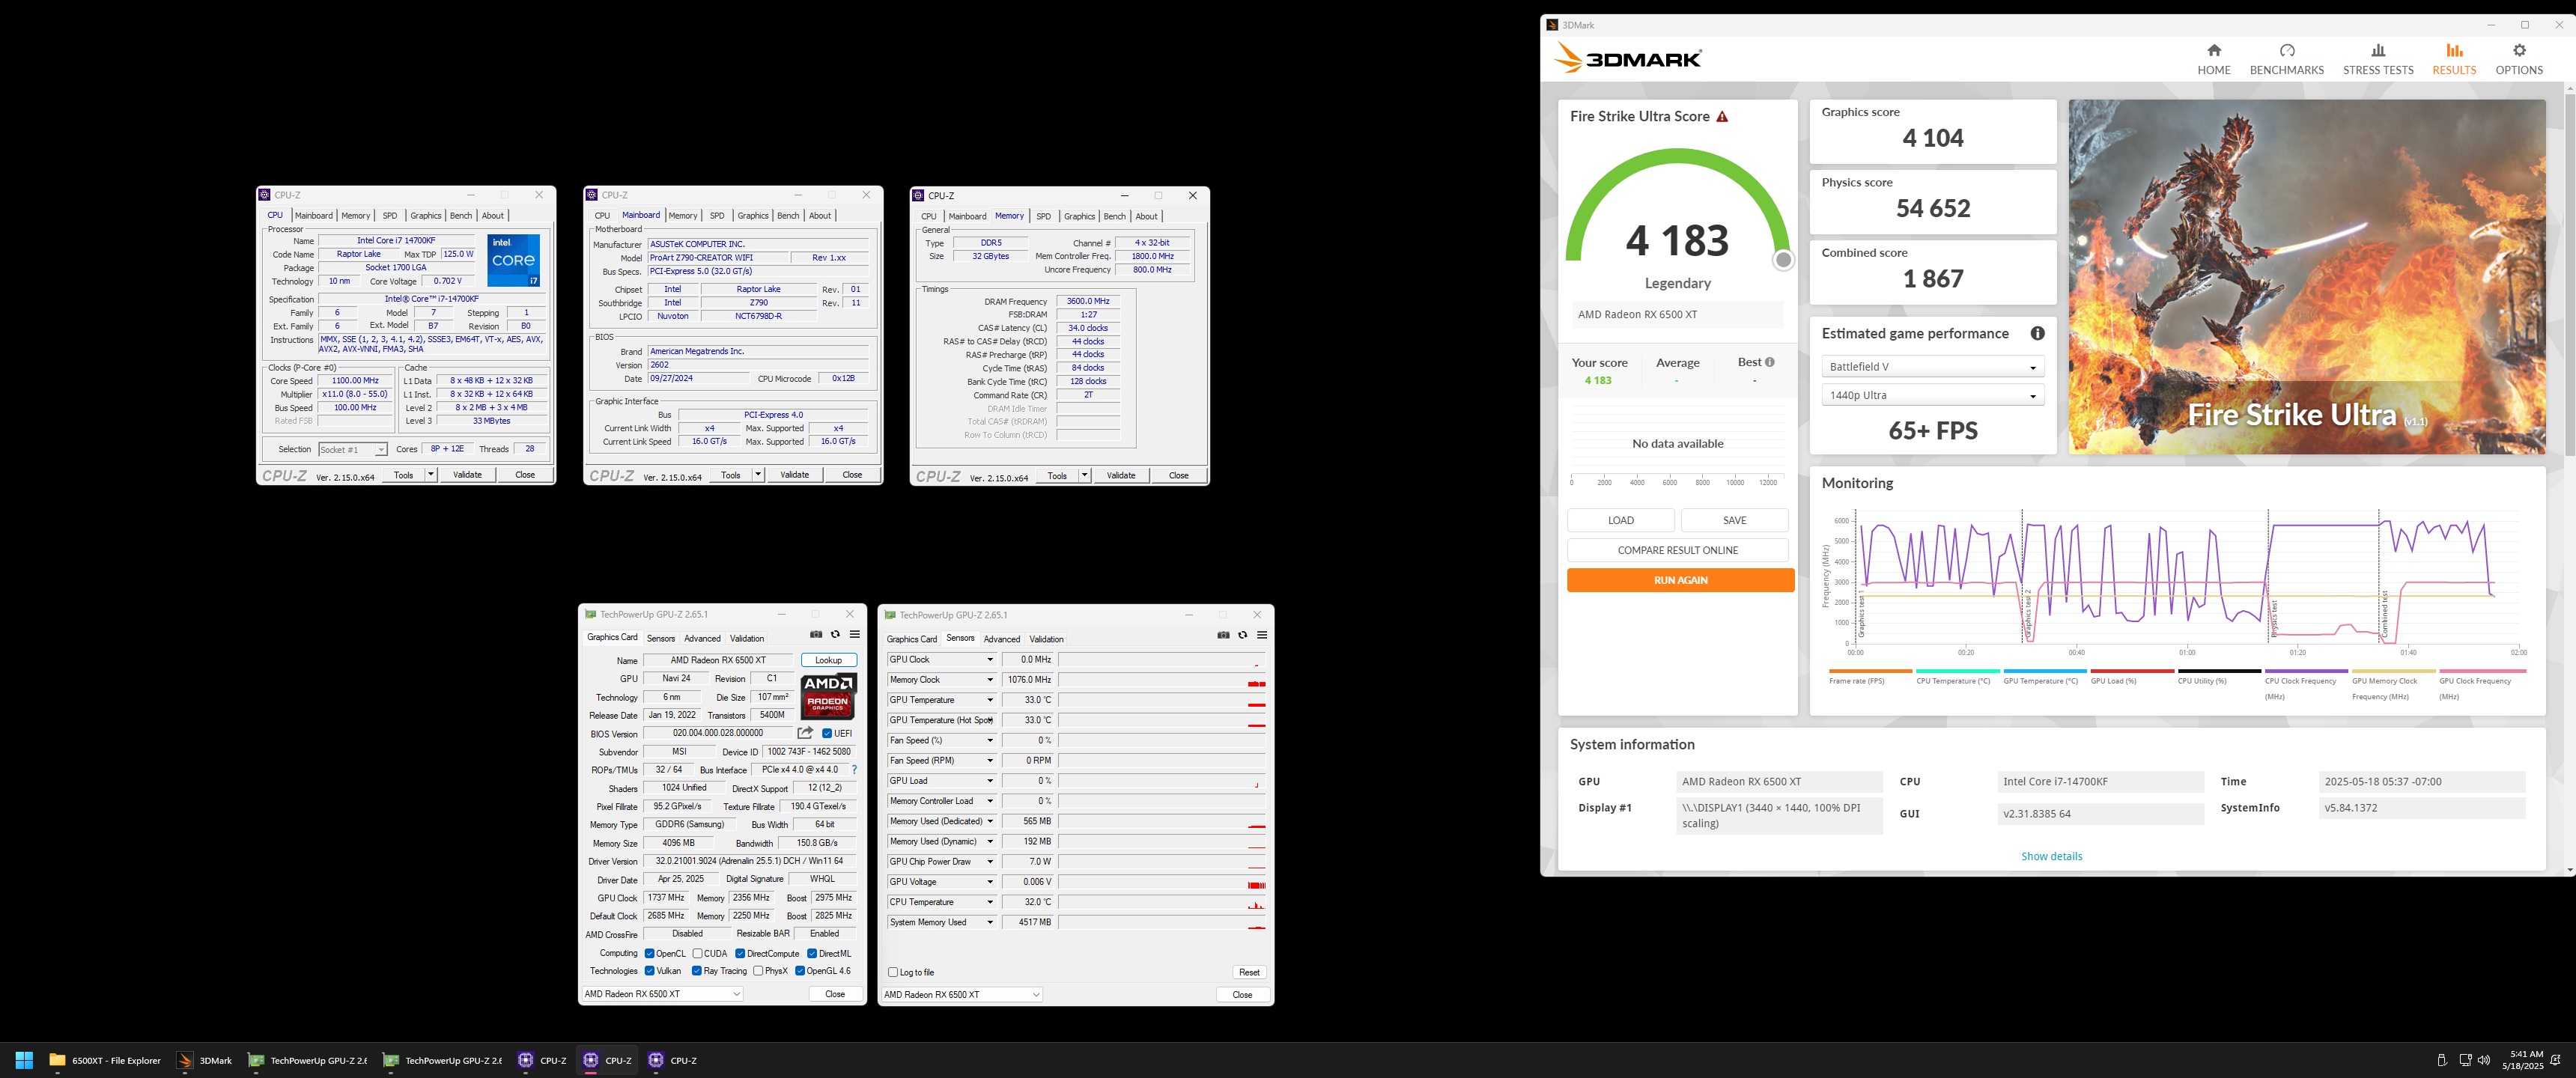The width and height of the screenshot is (2576, 1078).
Task: Switch to Bench tab in CPU-Z Memory window
Action: coord(1114,217)
